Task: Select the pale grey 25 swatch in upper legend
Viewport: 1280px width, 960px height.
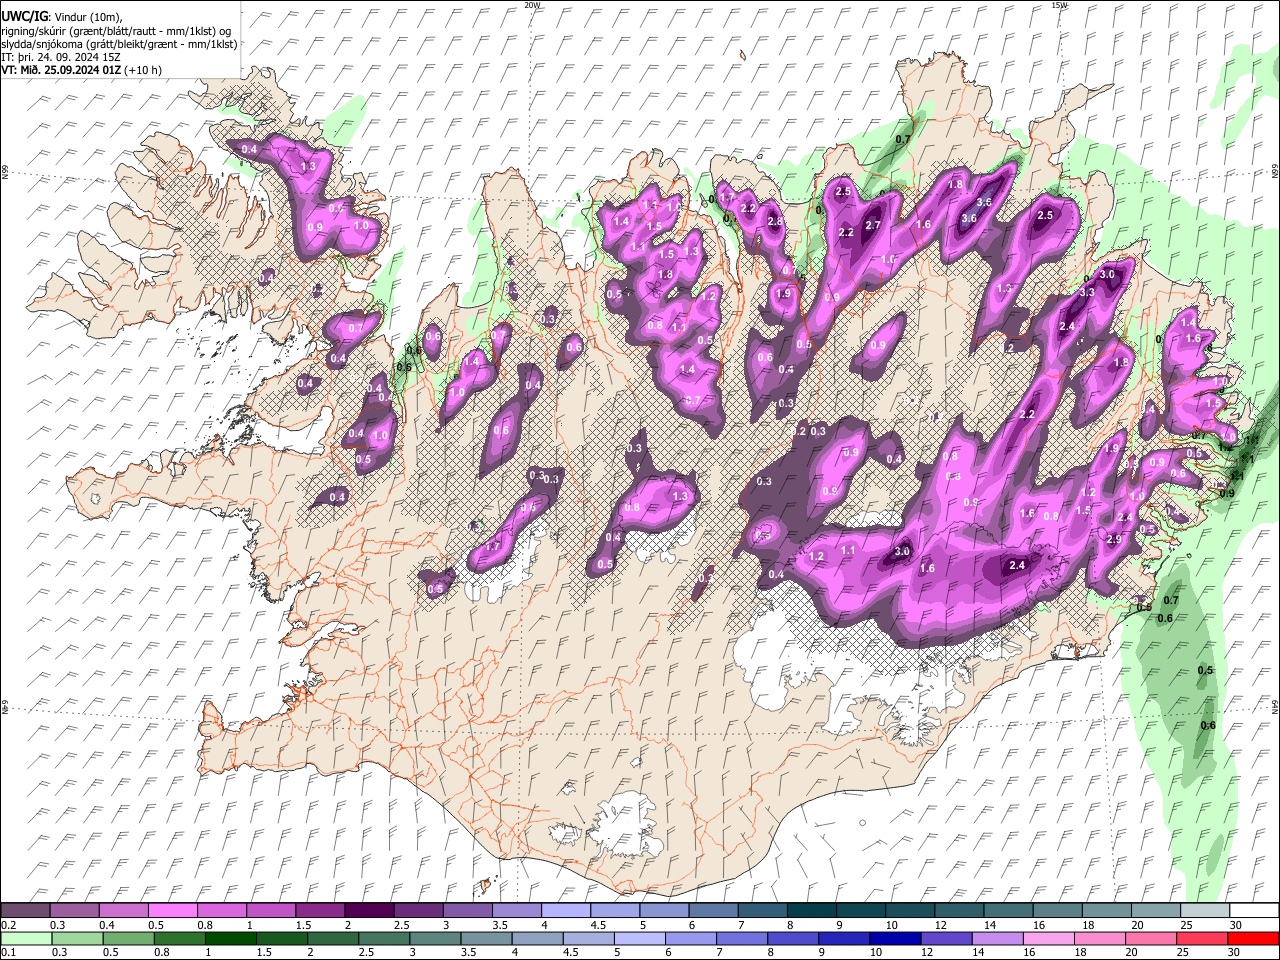Action: coord(1204,911)
